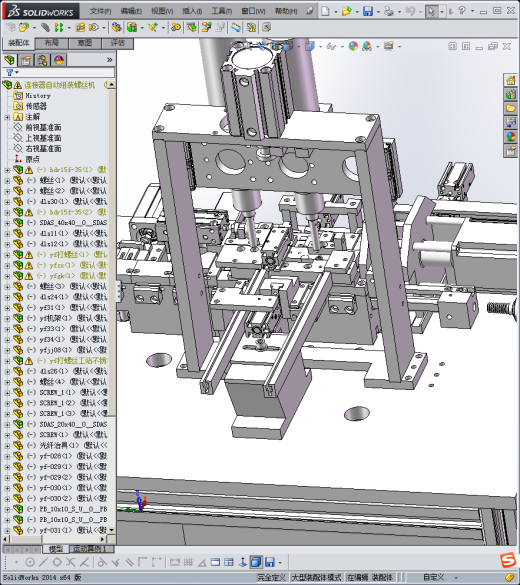Click the Assembly Features icon
Viewport: 520px width, 585px height.
pos(132,27)
